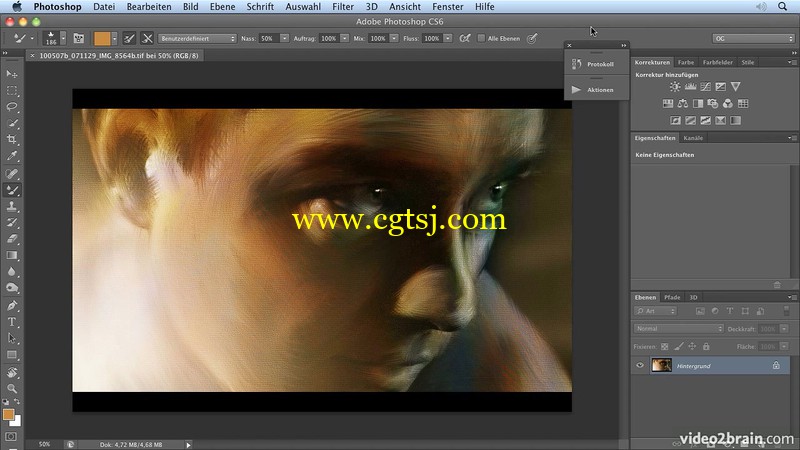This screenshot has height=450, width=800.
Task: Open the OG workspace switcher dropdown
Action: (754, 39)
